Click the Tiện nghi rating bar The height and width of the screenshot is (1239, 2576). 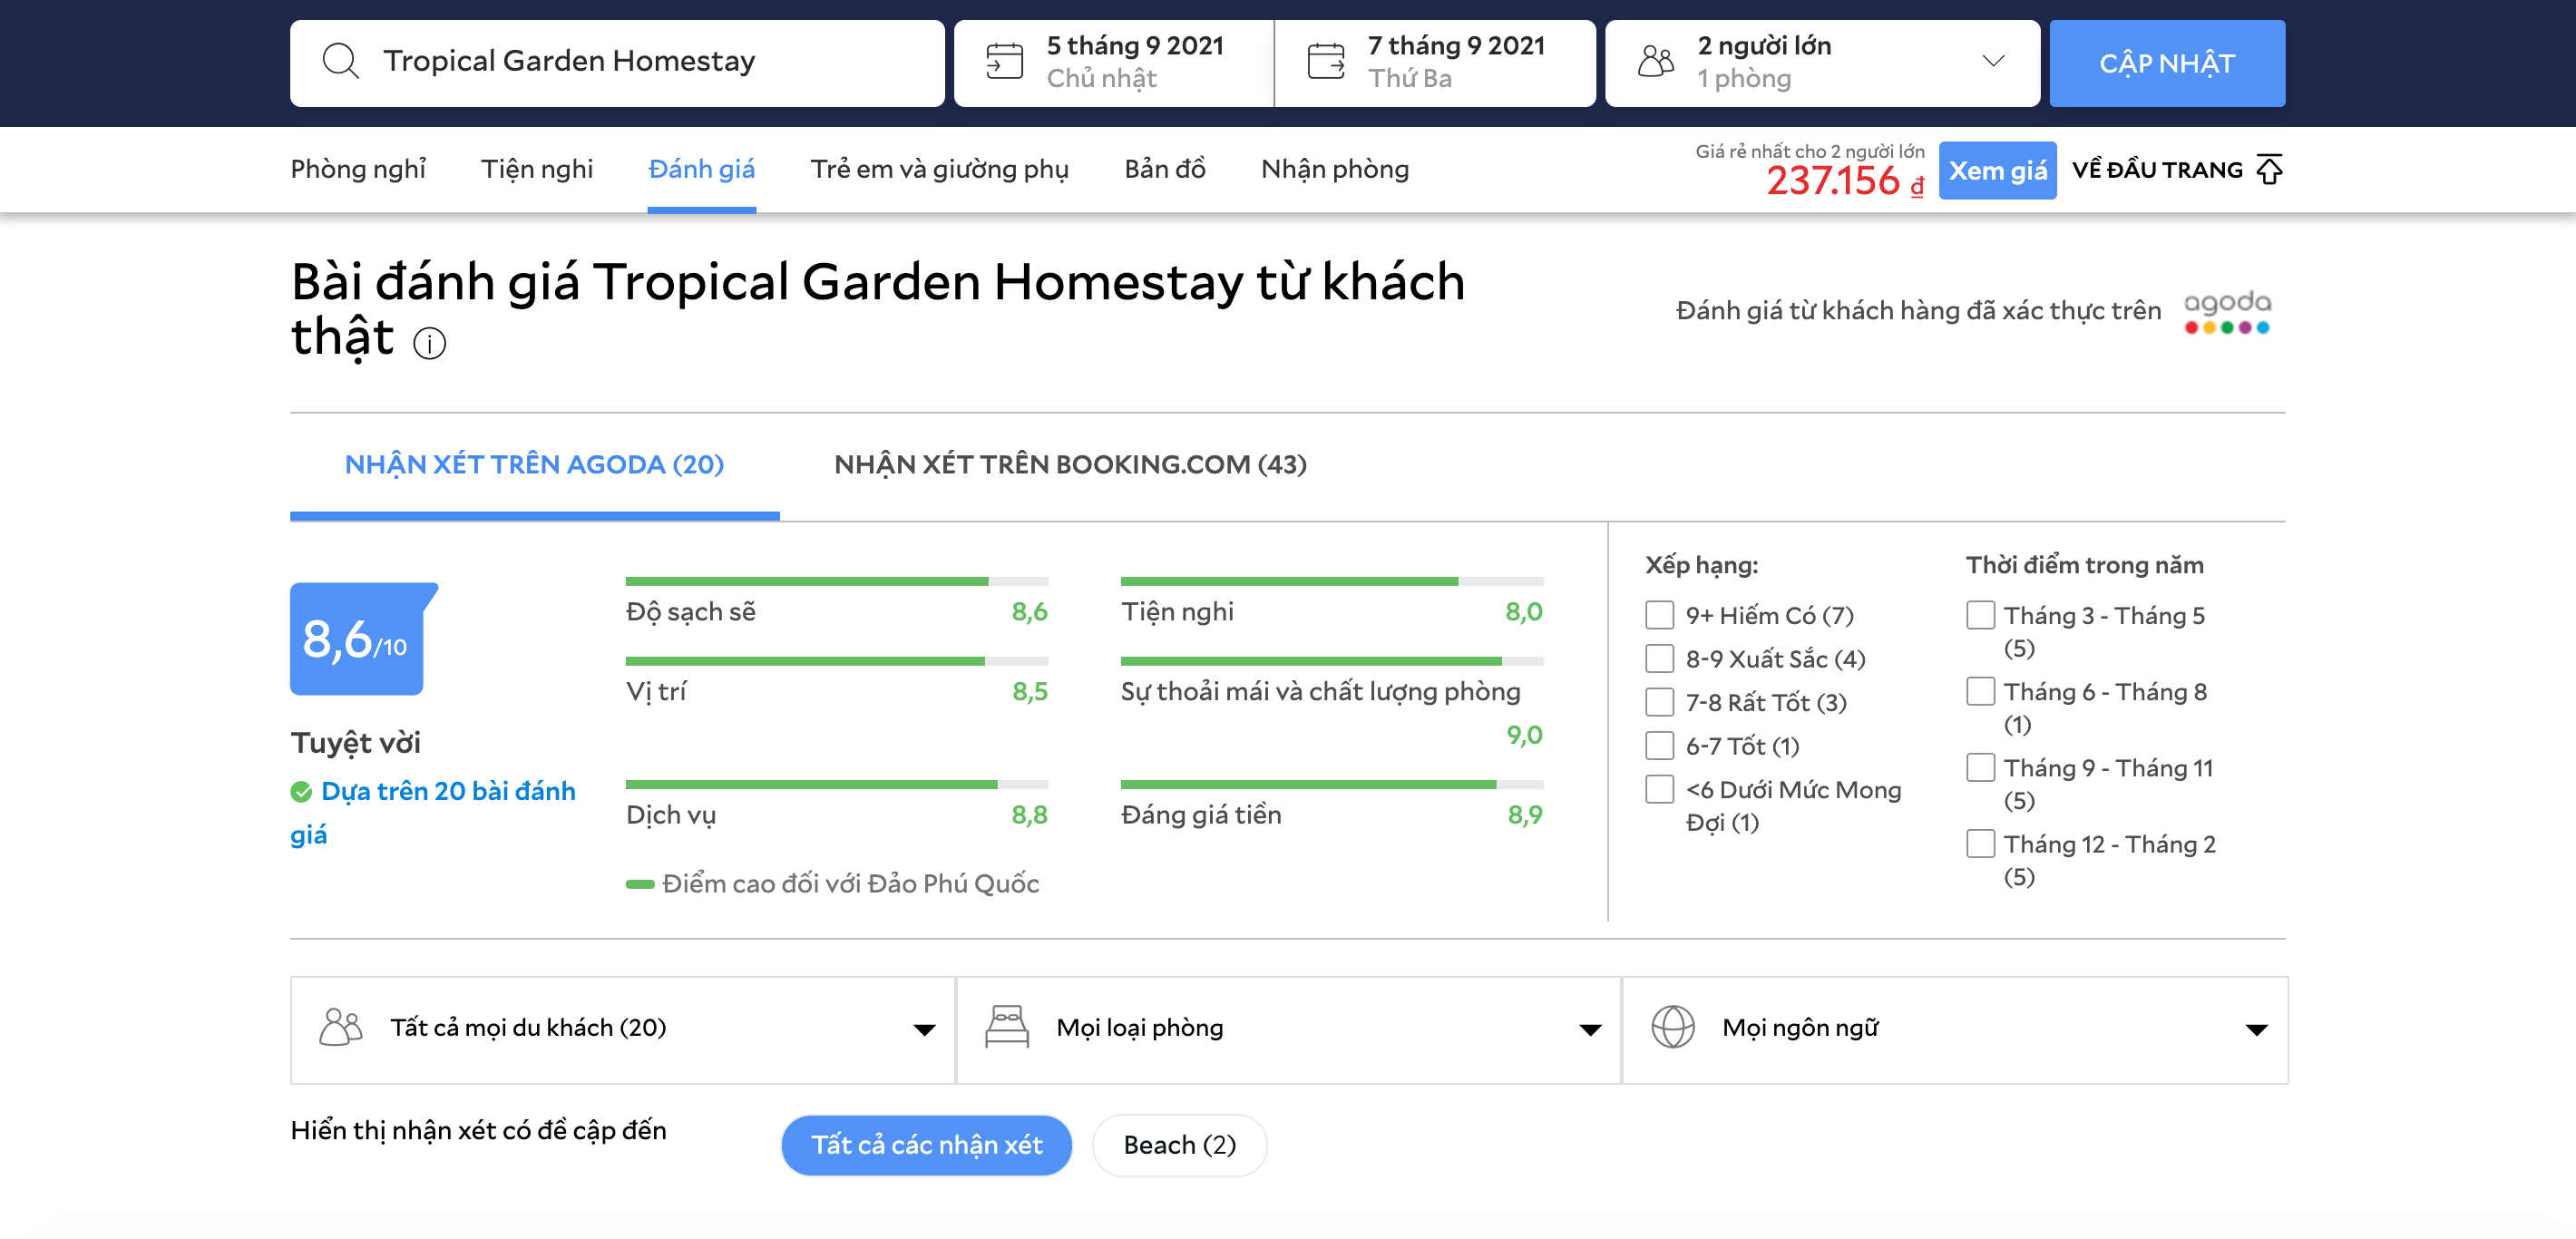point(1331,581)
